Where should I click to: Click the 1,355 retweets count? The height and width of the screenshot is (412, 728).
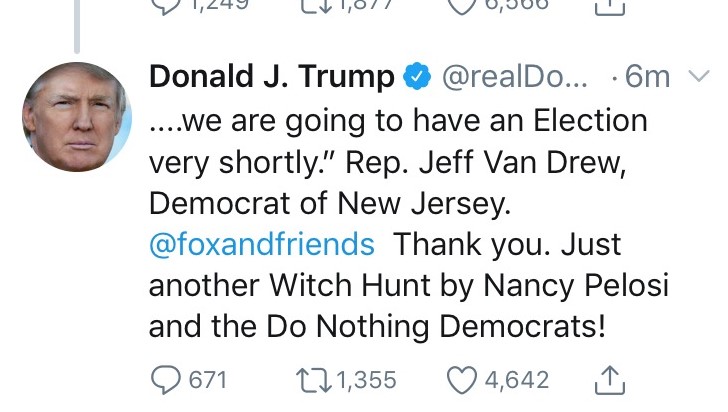pyautogui.click(x=366, y=380)
